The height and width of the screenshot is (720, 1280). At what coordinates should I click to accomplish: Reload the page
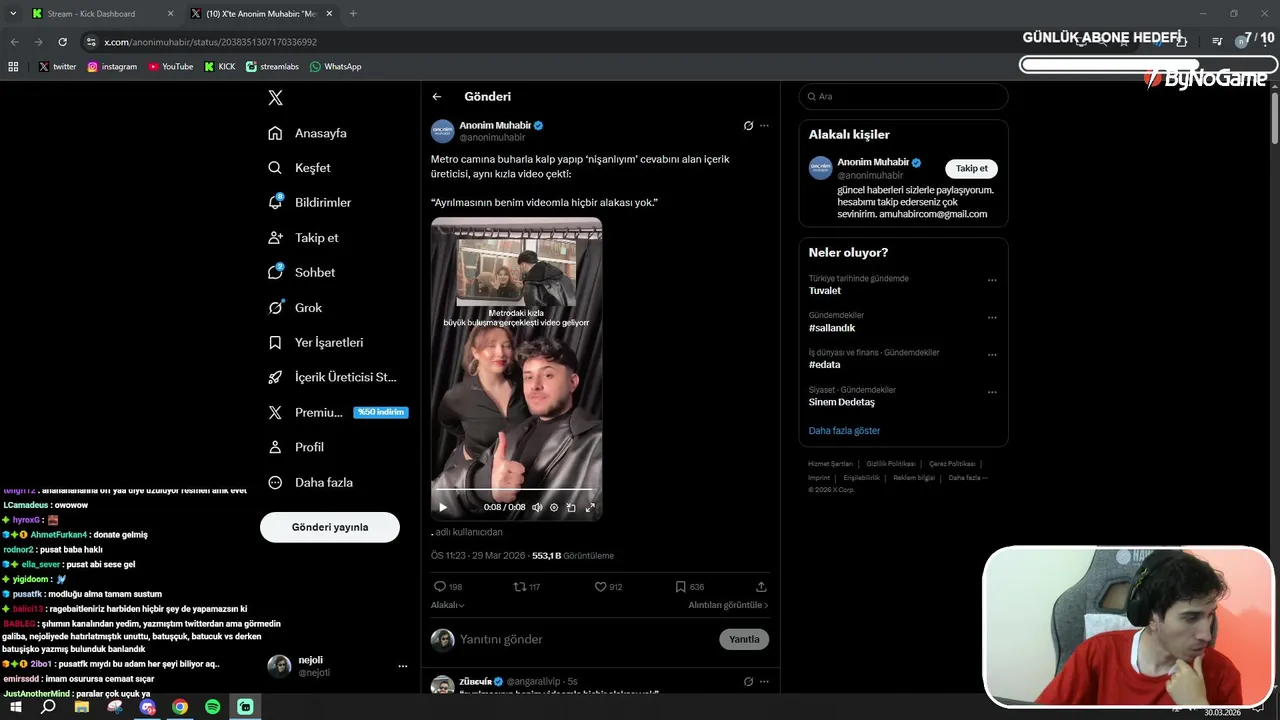pyautogui.click(x=63, y=42)
